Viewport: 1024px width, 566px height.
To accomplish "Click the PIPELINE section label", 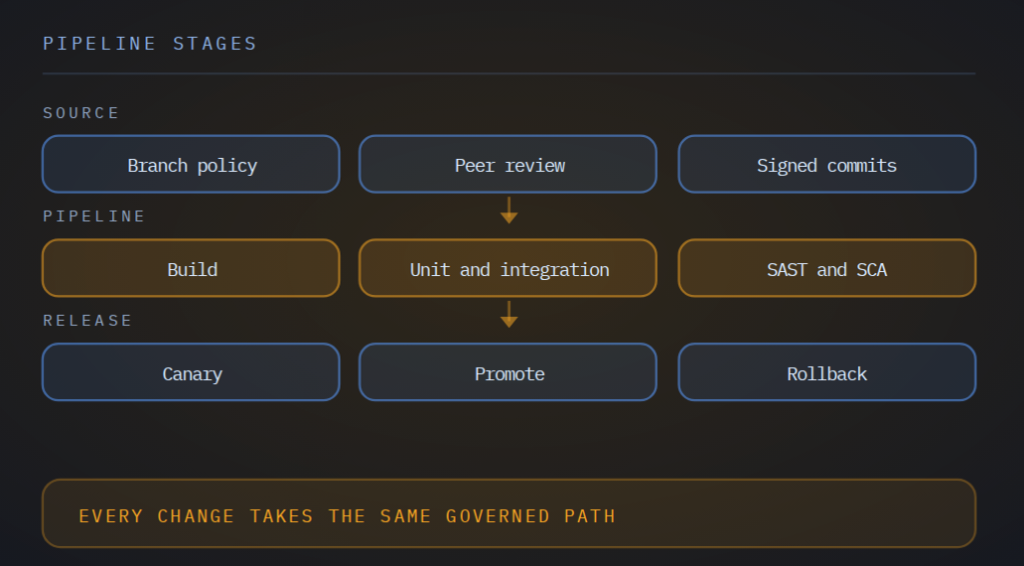I will click(94, 216).
